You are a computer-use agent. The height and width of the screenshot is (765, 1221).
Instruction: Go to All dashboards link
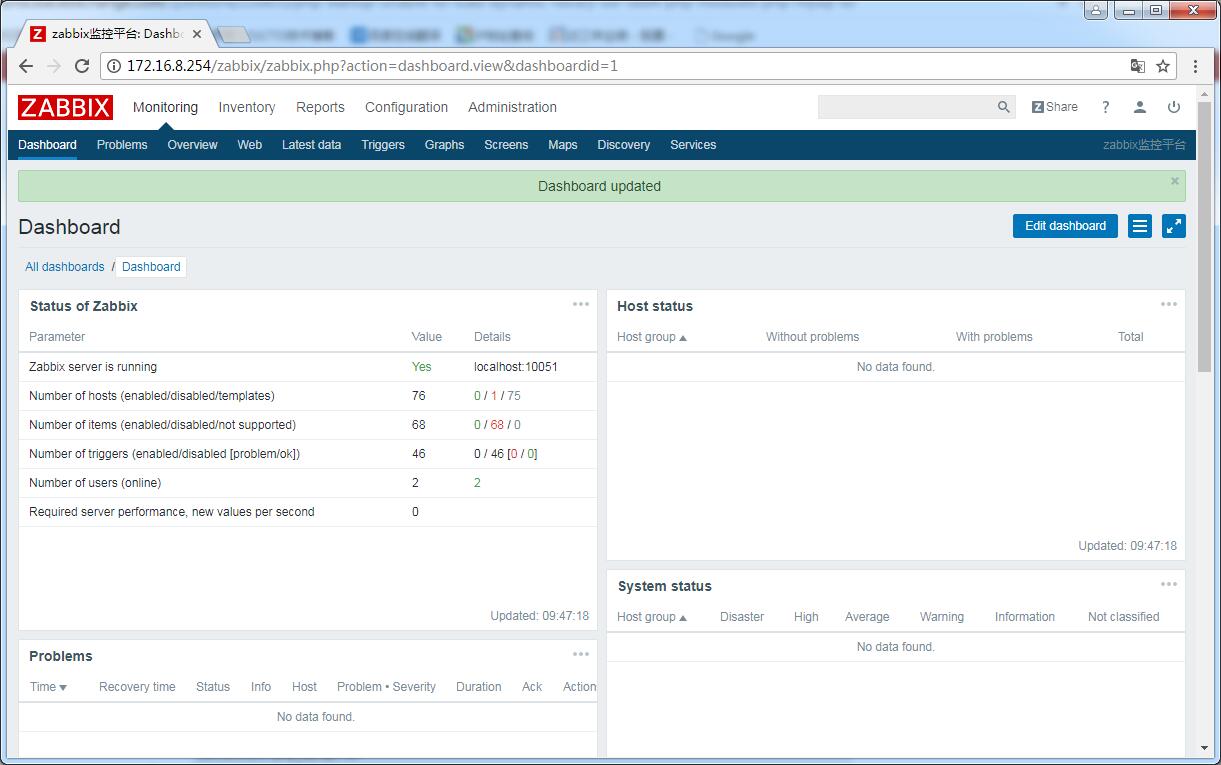[65, 267]
